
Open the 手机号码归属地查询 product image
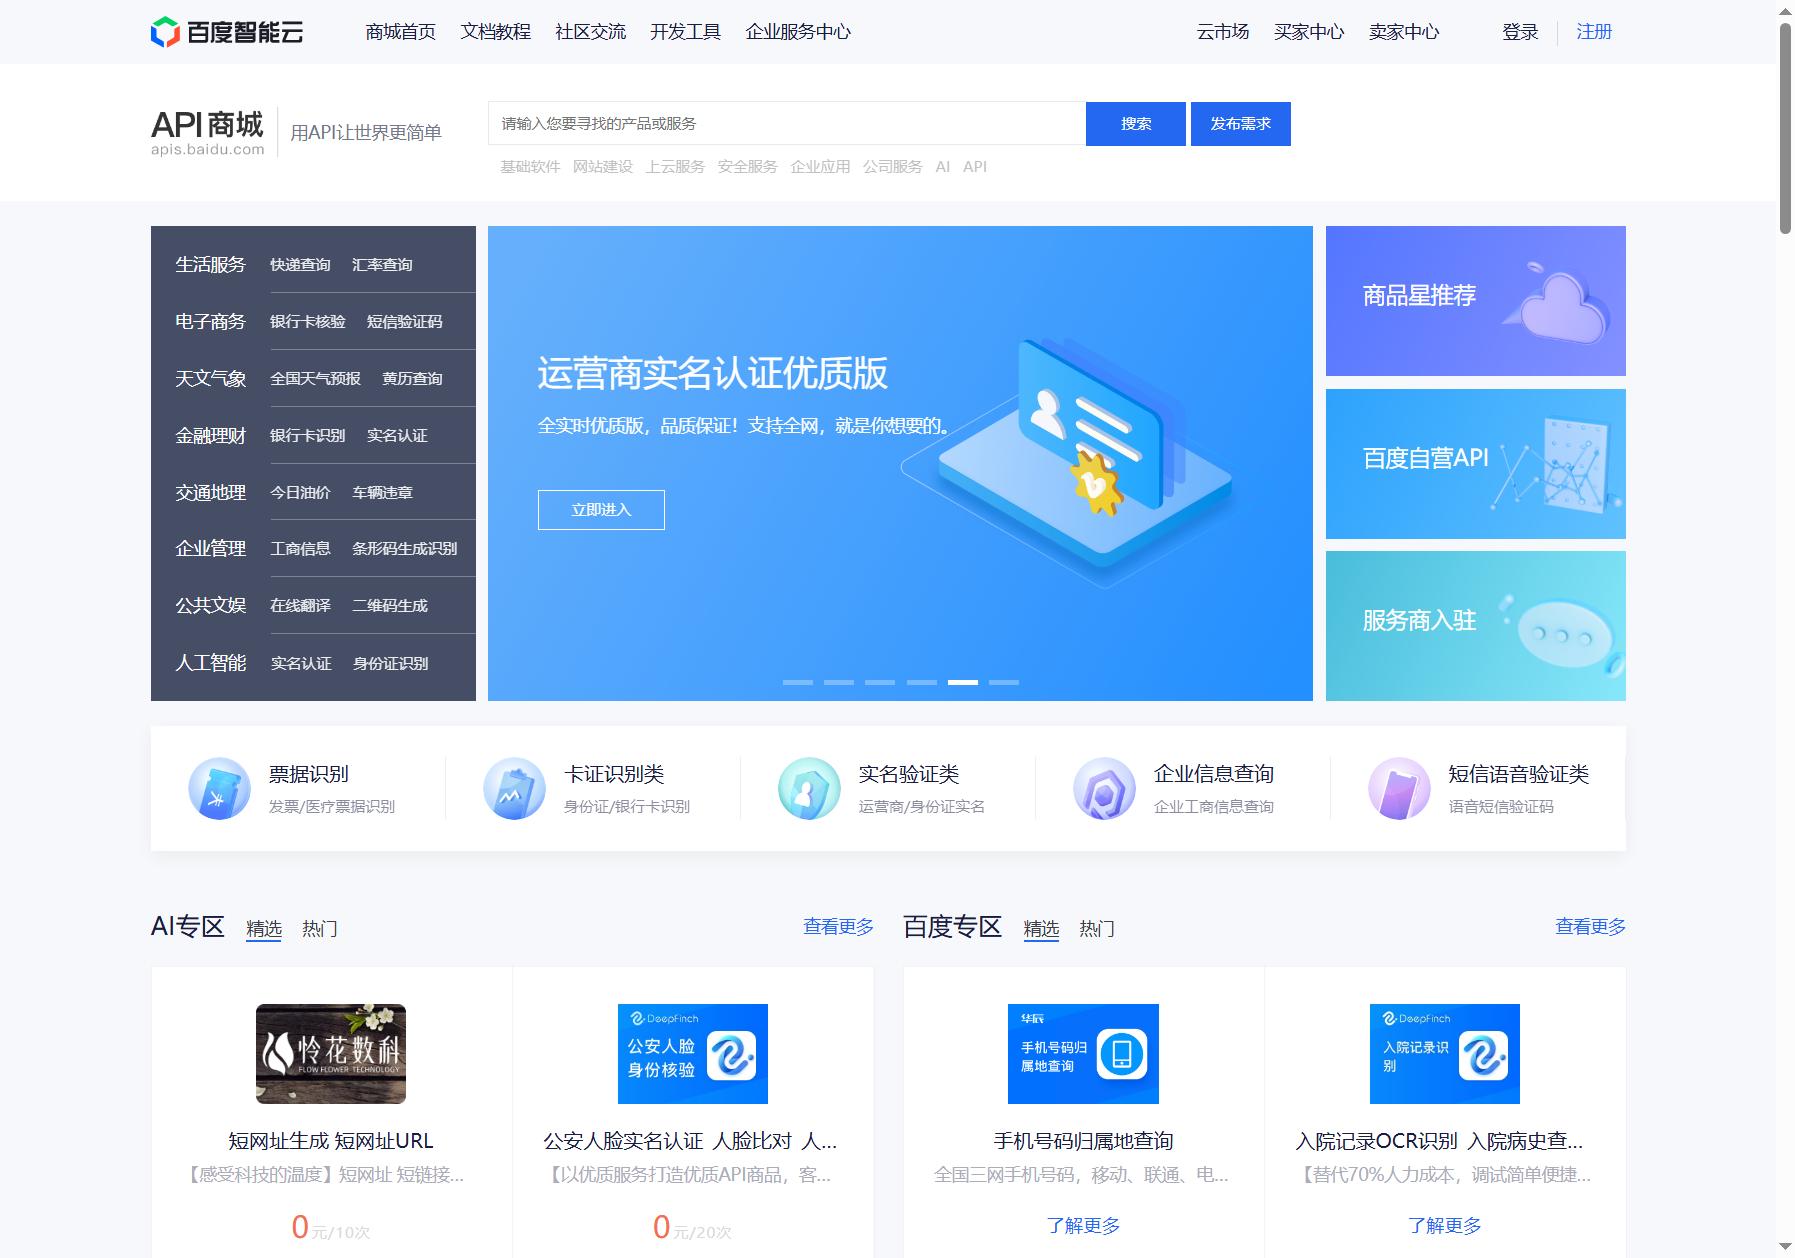[x=1083, y=1054]
